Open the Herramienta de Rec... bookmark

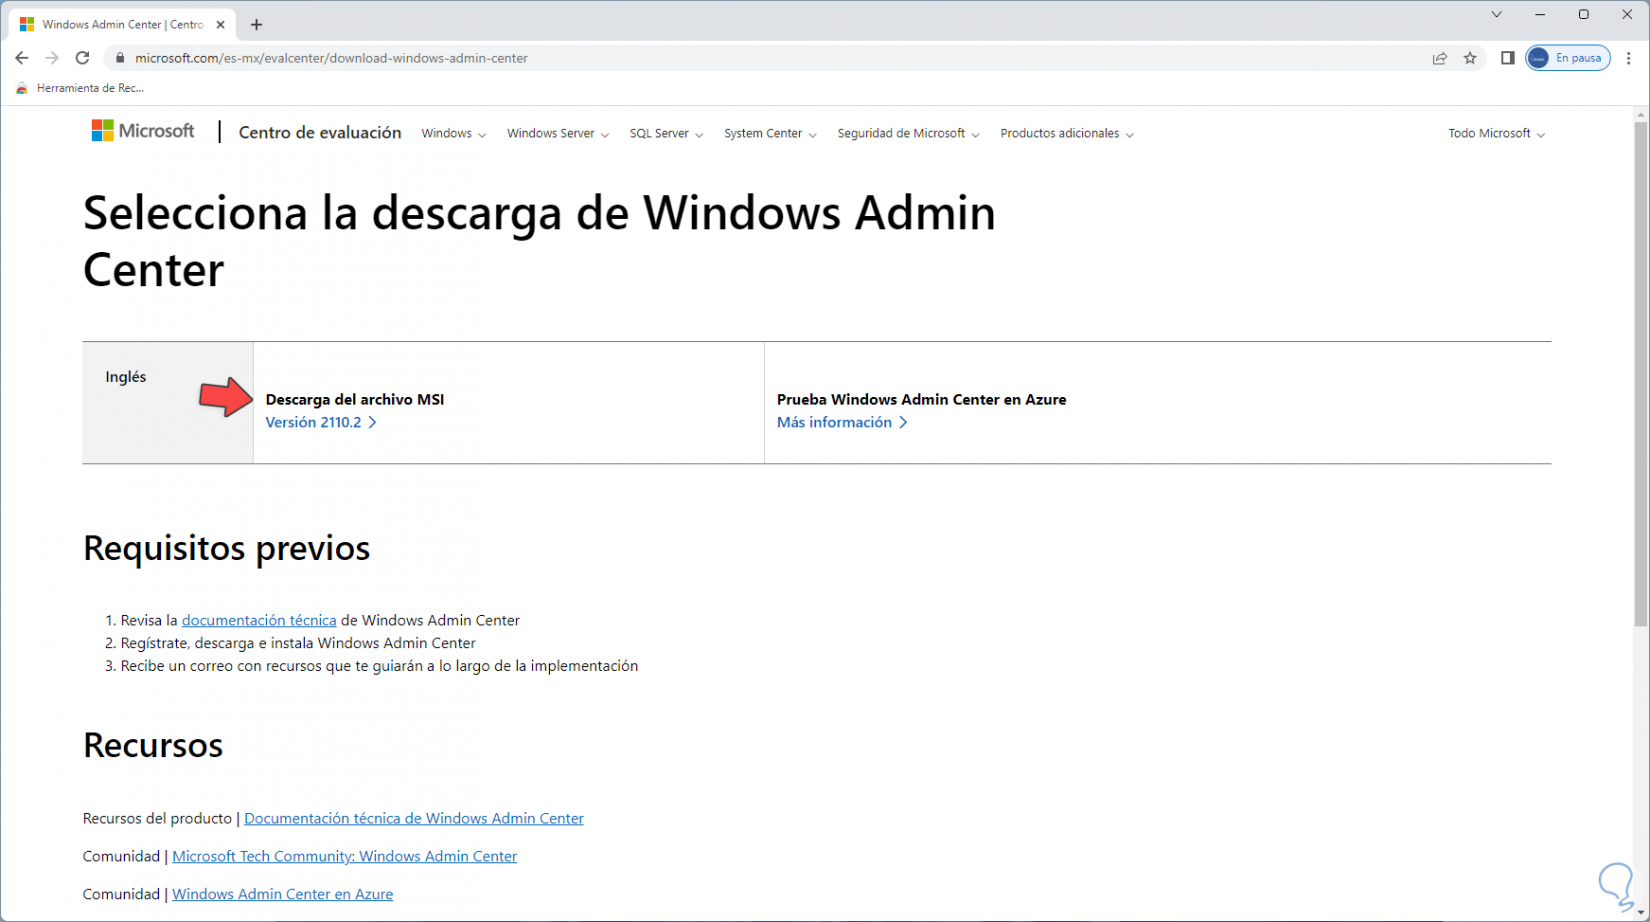pos(80,88)
